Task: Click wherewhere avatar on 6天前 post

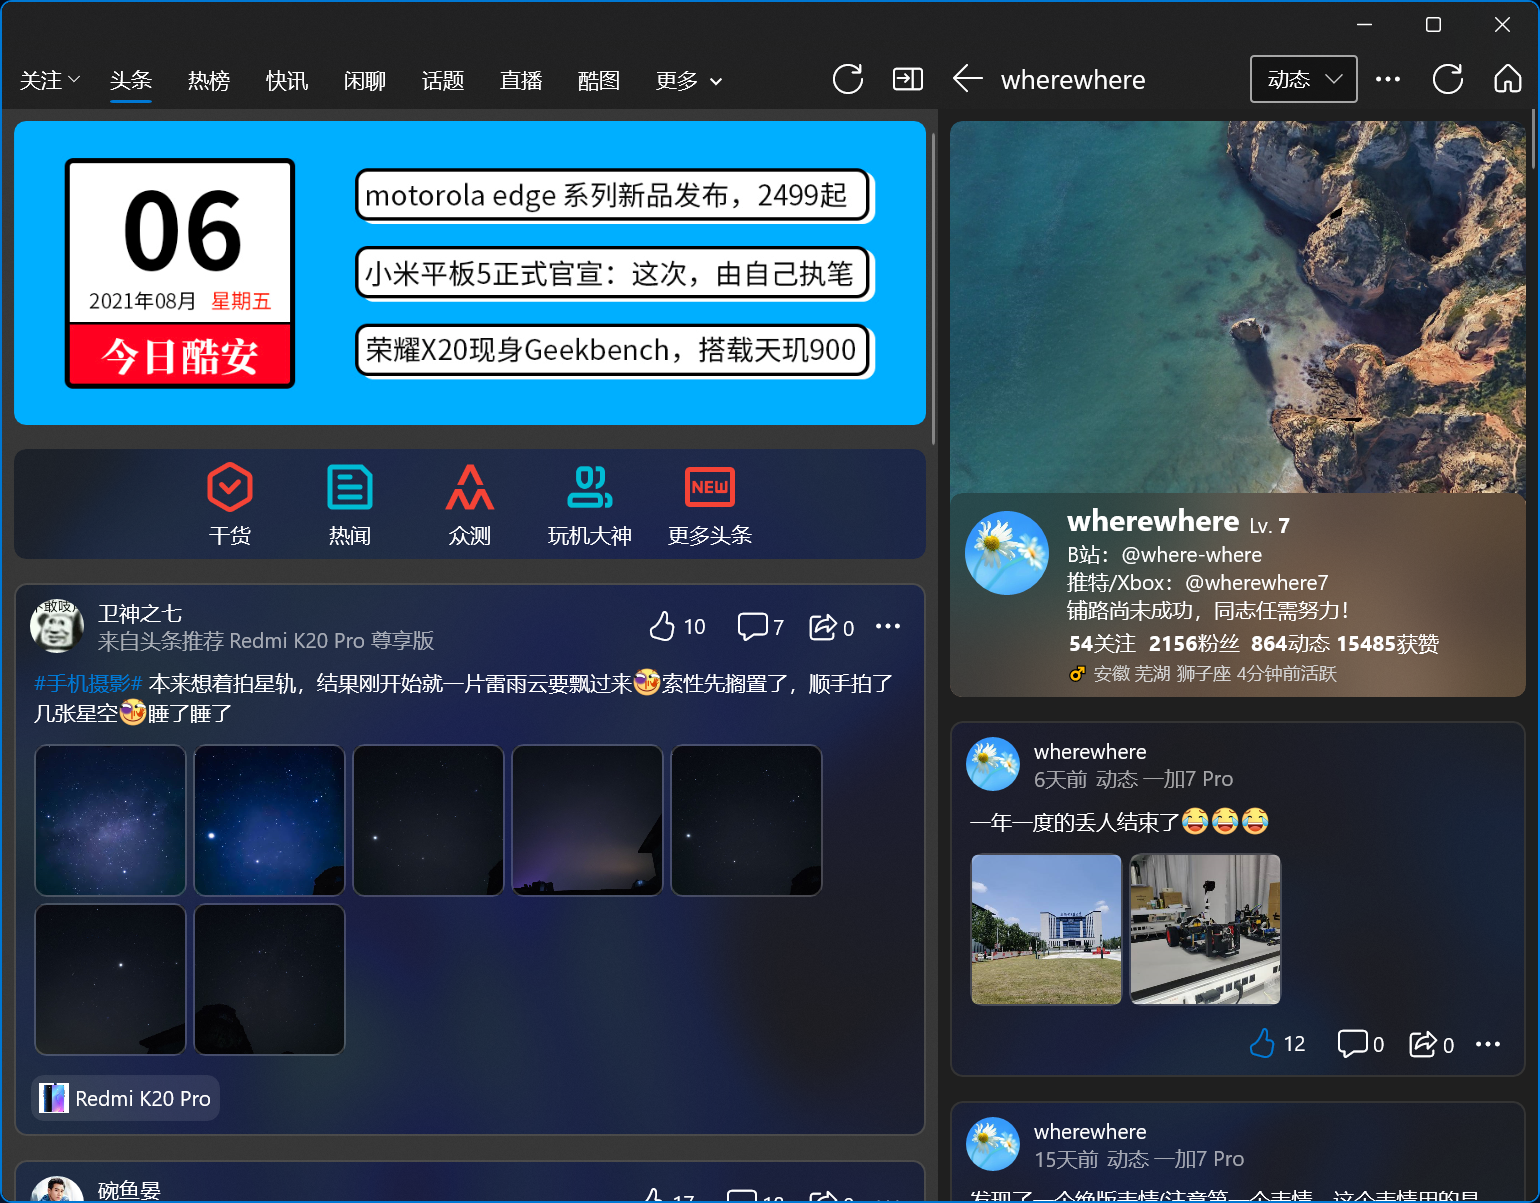Action: click(x=993, y=764)
